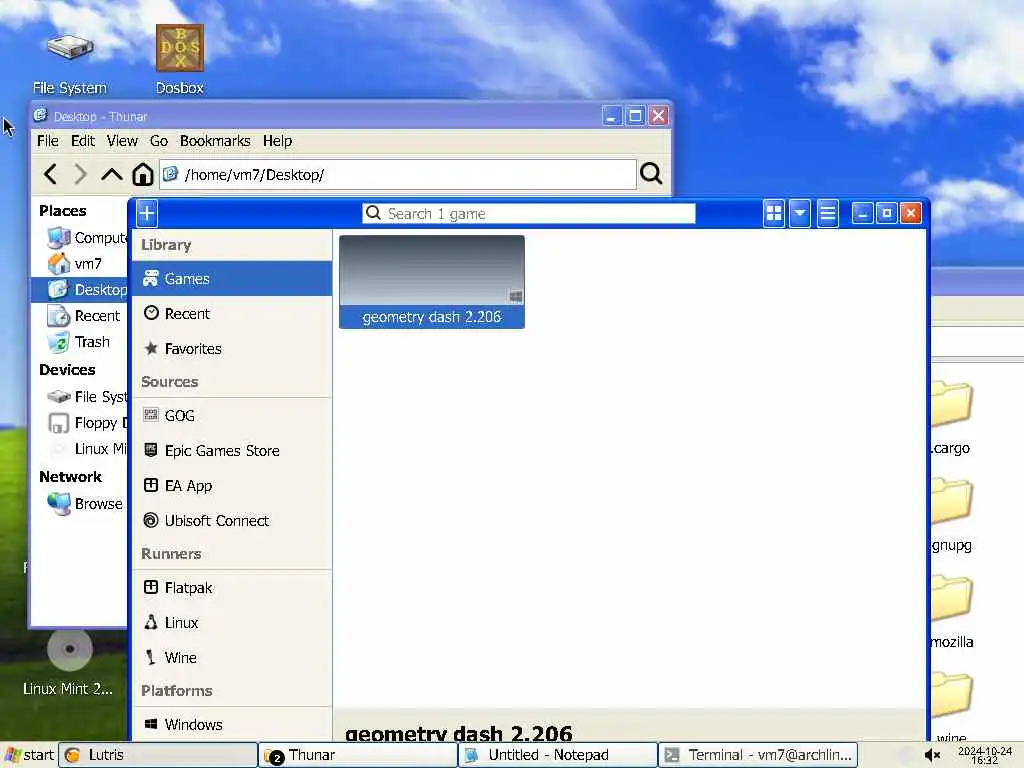Select Trash in Thunar Places
The height and width of the screenshot is (768, 1024).
78,342
